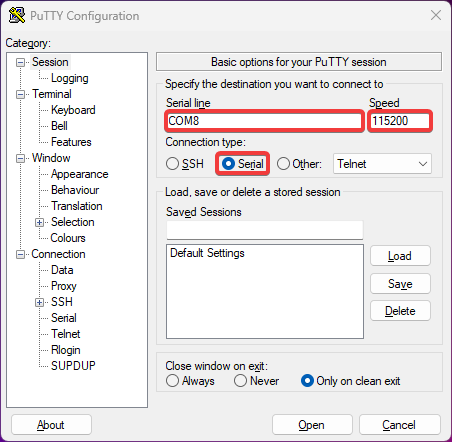Expand the SSH connection subtree
This screenshot has width=452, height=442.
[x=39, y=302]
